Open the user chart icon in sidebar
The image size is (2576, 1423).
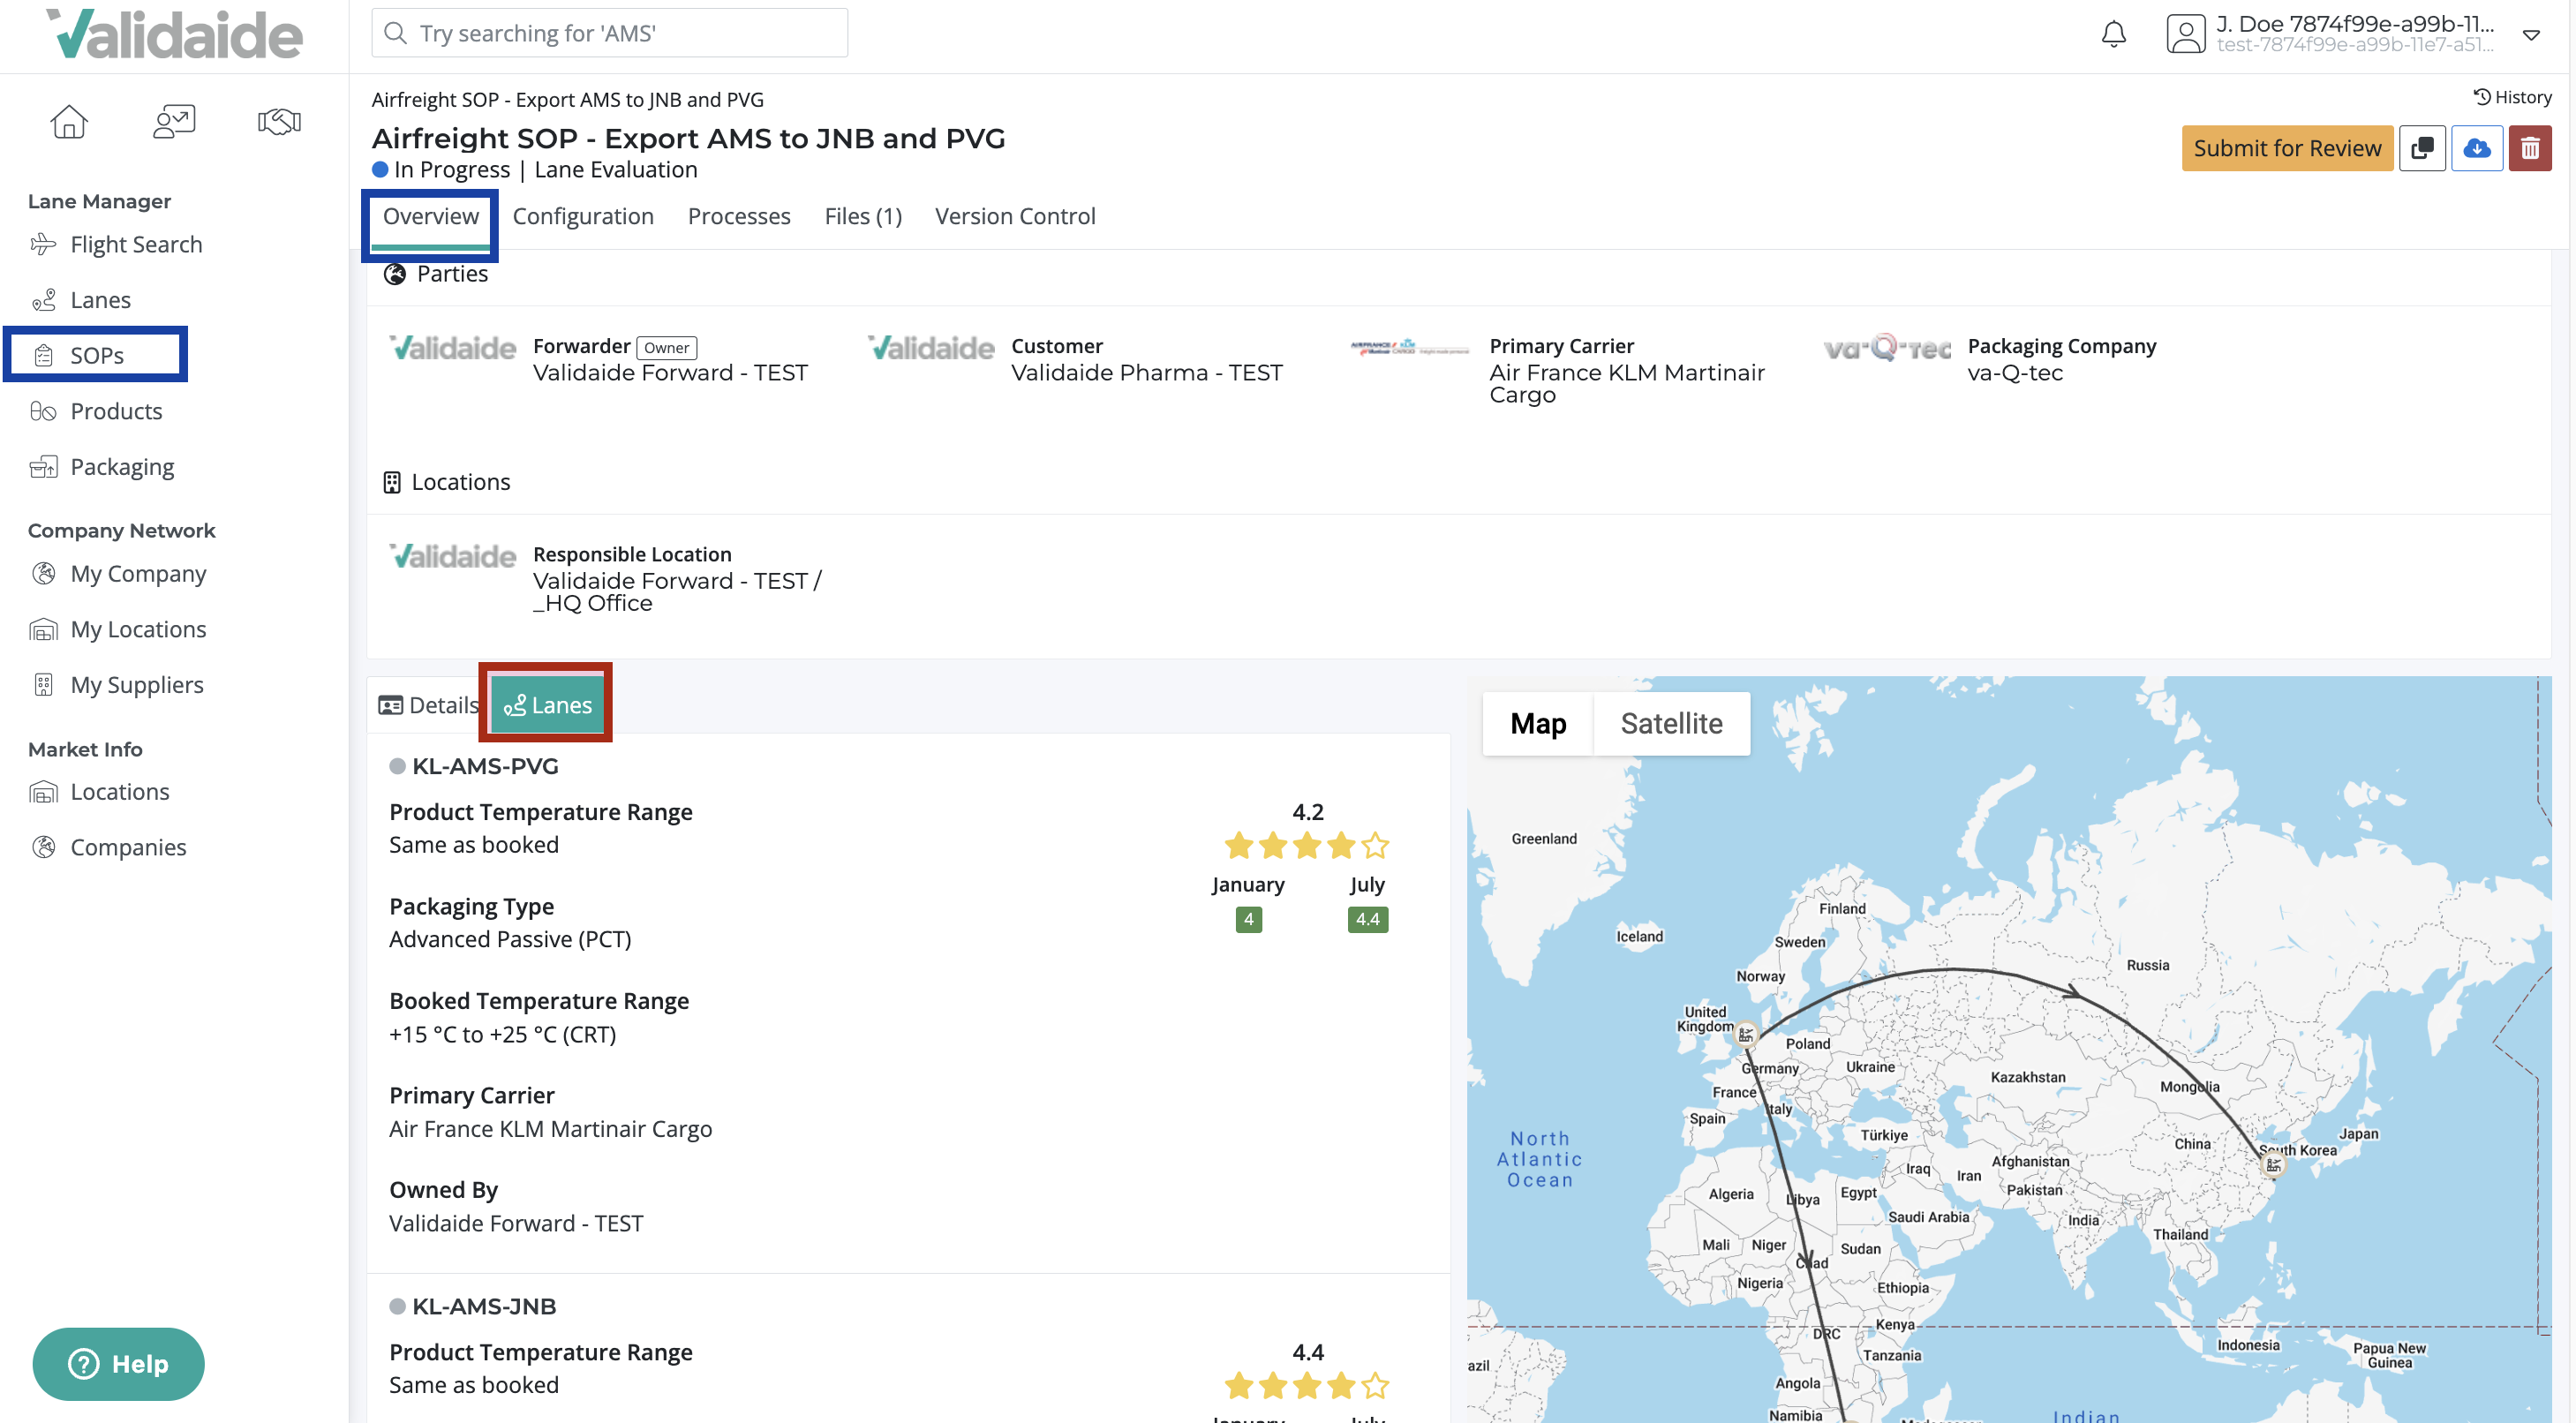click(x=174, y=122)
